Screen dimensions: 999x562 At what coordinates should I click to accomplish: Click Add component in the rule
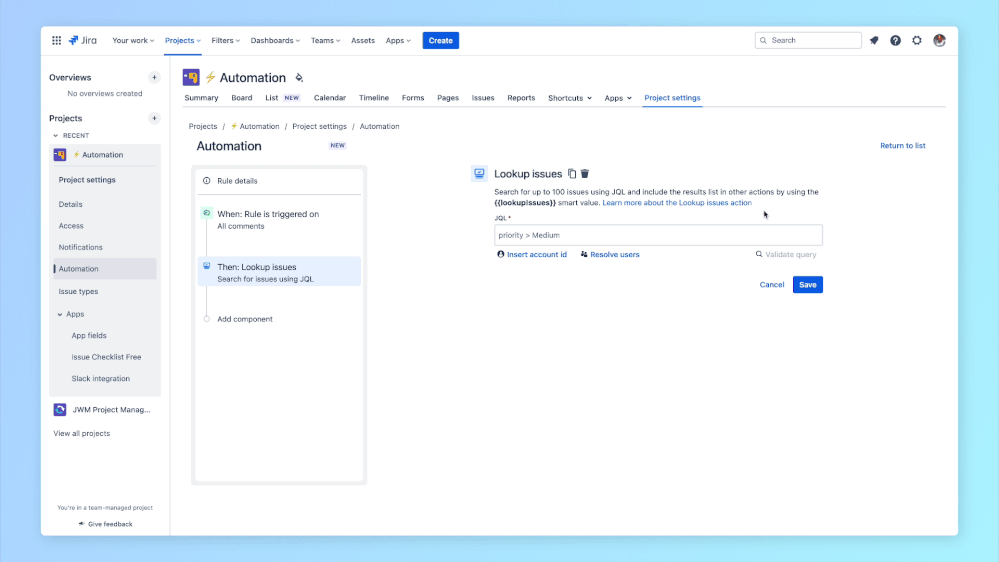(245, 319)
